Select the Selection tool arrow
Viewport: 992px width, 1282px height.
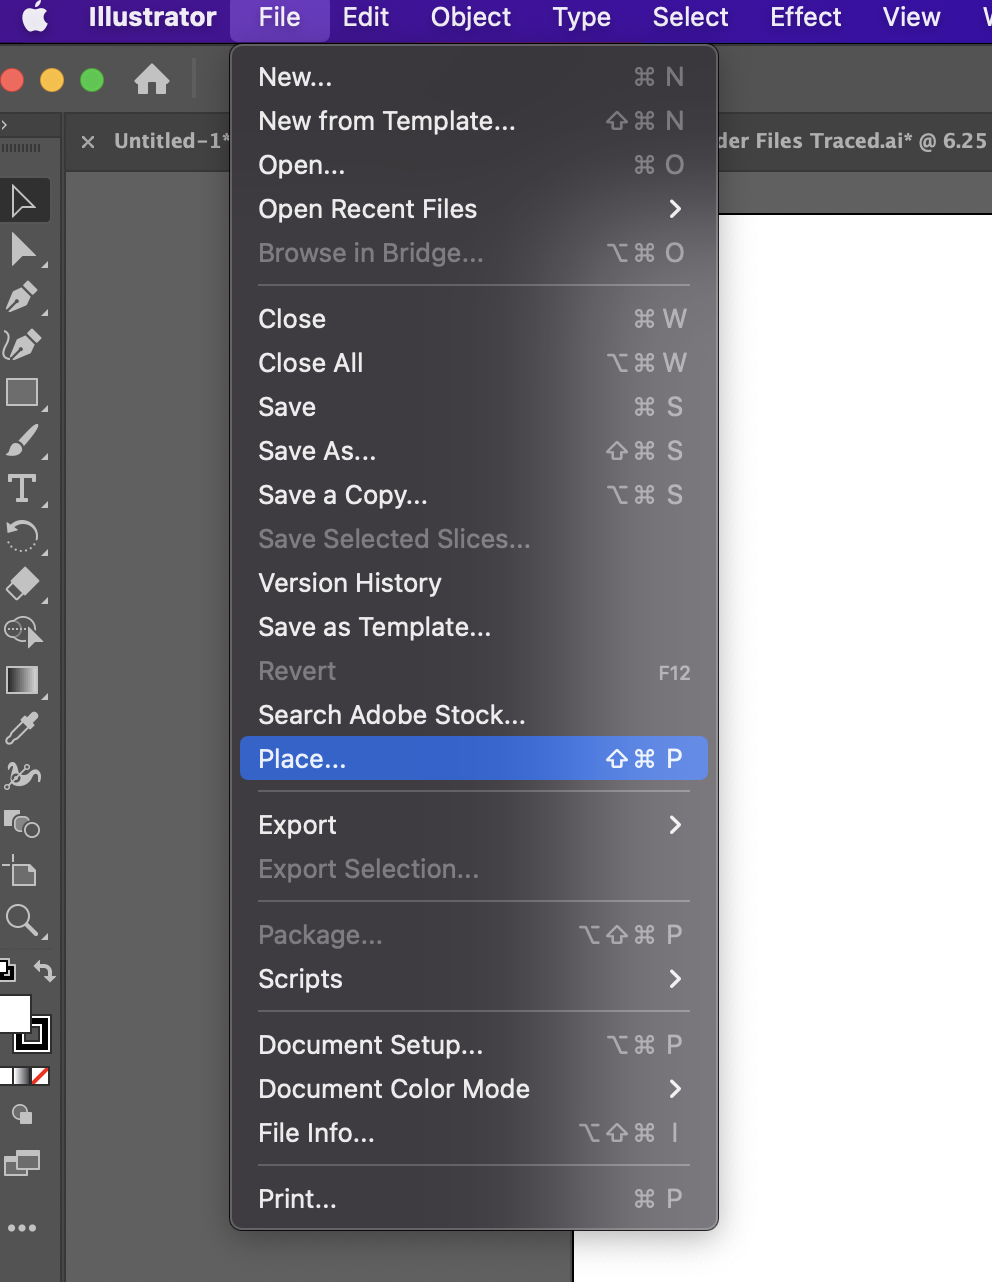23,201
